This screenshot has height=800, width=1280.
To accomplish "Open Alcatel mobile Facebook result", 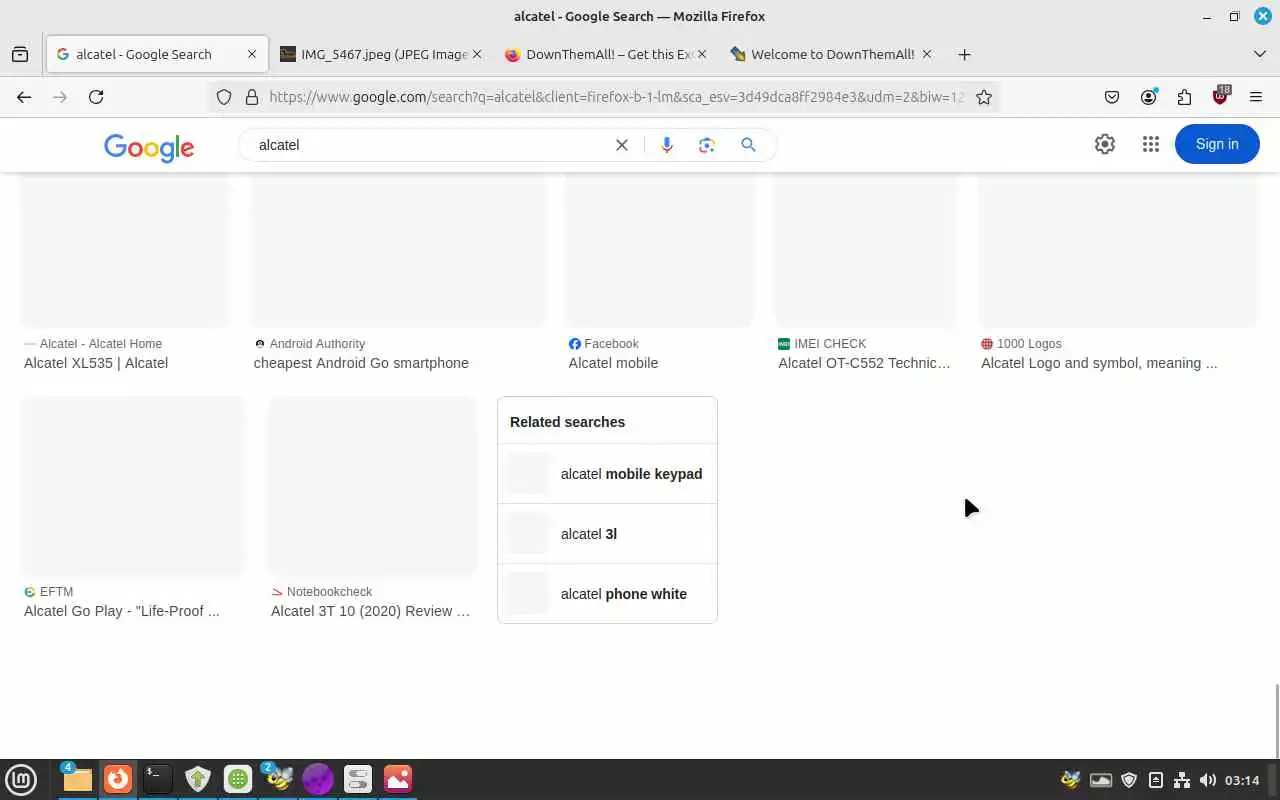I will pos(613,363).
